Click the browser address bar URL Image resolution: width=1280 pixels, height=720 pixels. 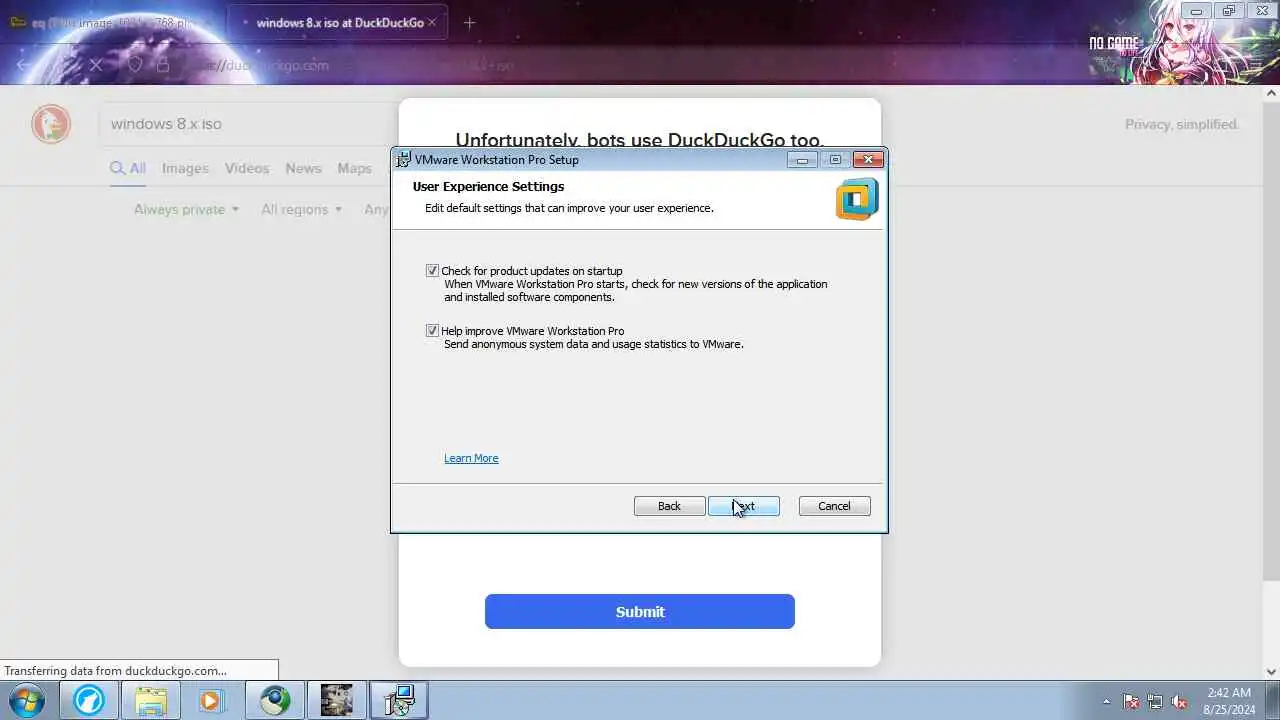[x=350, y=65]
